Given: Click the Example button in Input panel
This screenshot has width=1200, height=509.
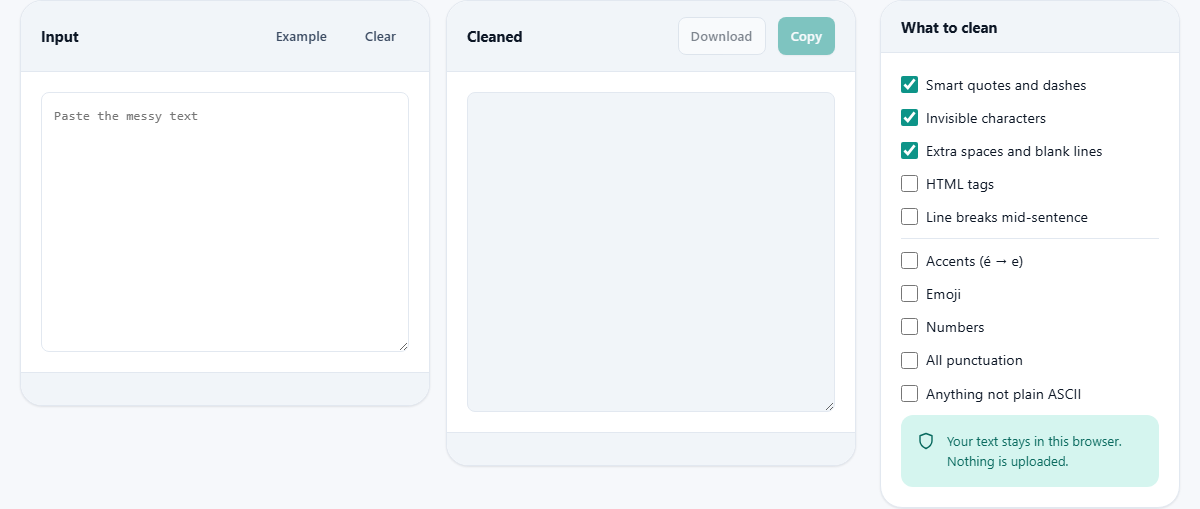Looking at the screenshot, I should tap(301, 37).
